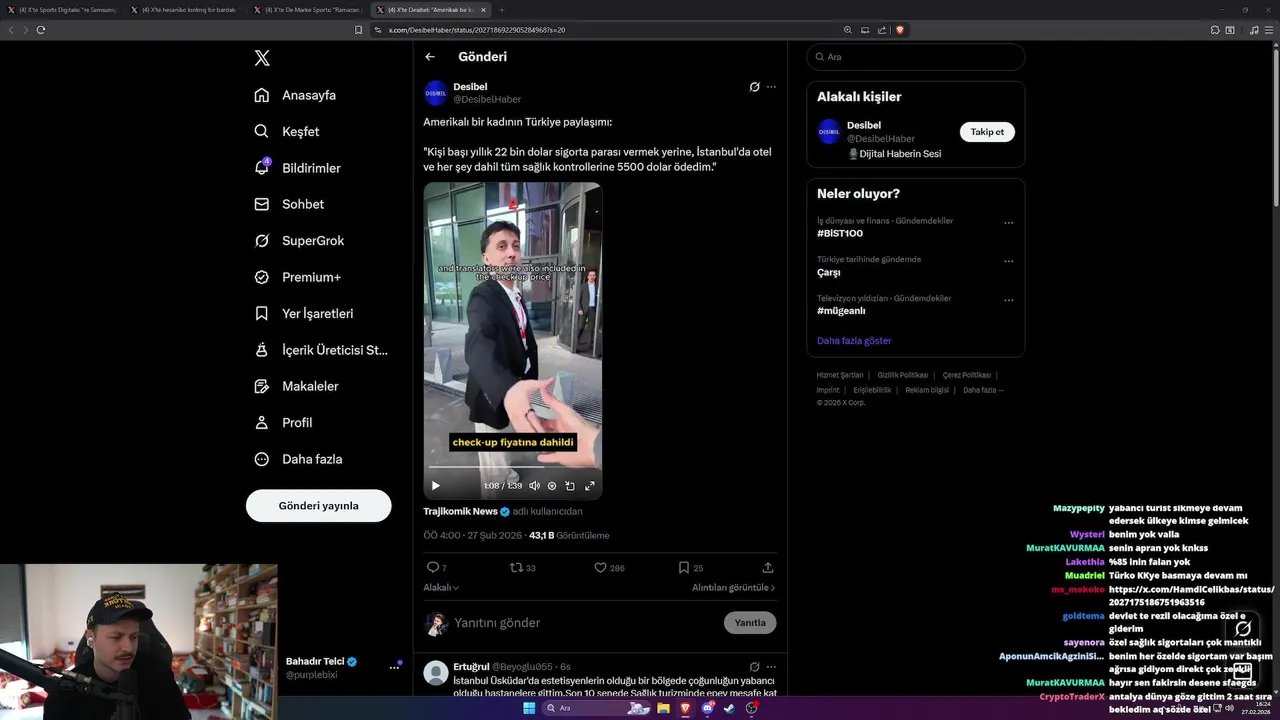The image size is (1280, 720).
Task: Enter video fullscreen mode
Action: pyautogui.click(x=589, y=485)
